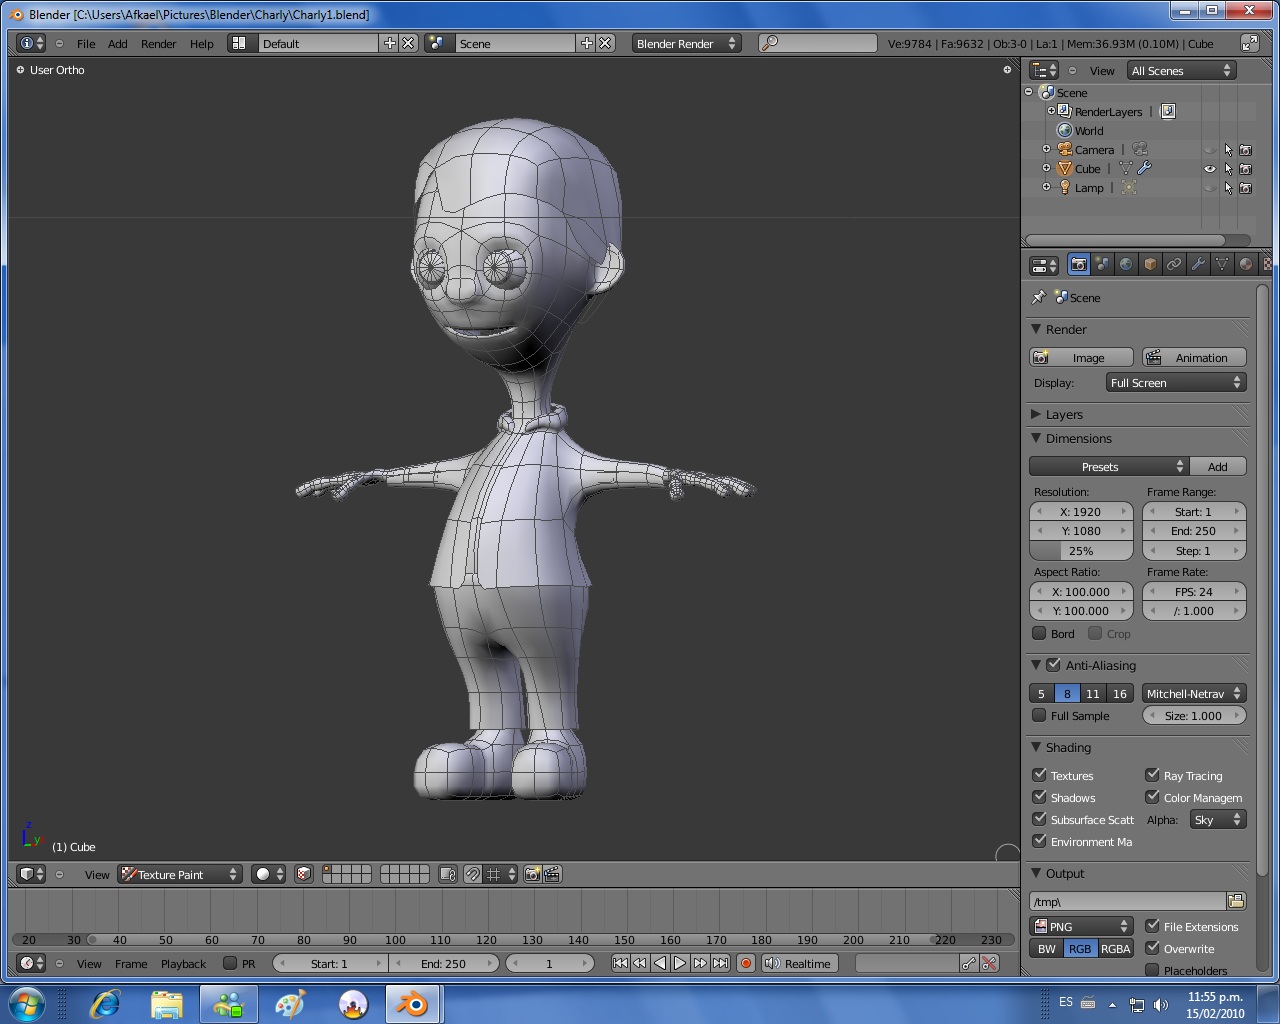The width and height of the screenshot is (1280, 1024).
Task: Click the Animation render button
Action: pyautogui.click(x=1194, y=358)
